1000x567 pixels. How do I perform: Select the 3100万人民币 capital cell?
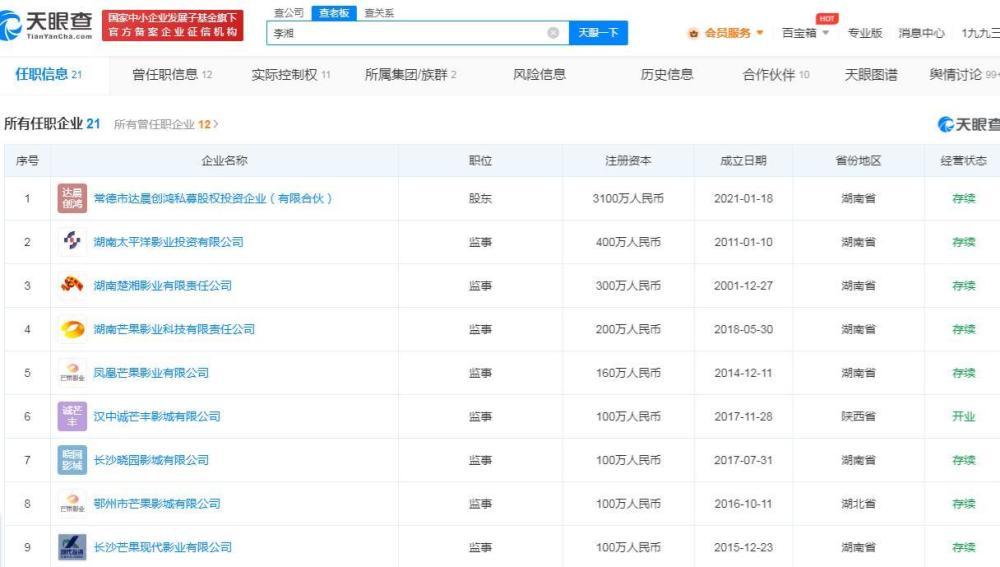[x=628, y=198]
